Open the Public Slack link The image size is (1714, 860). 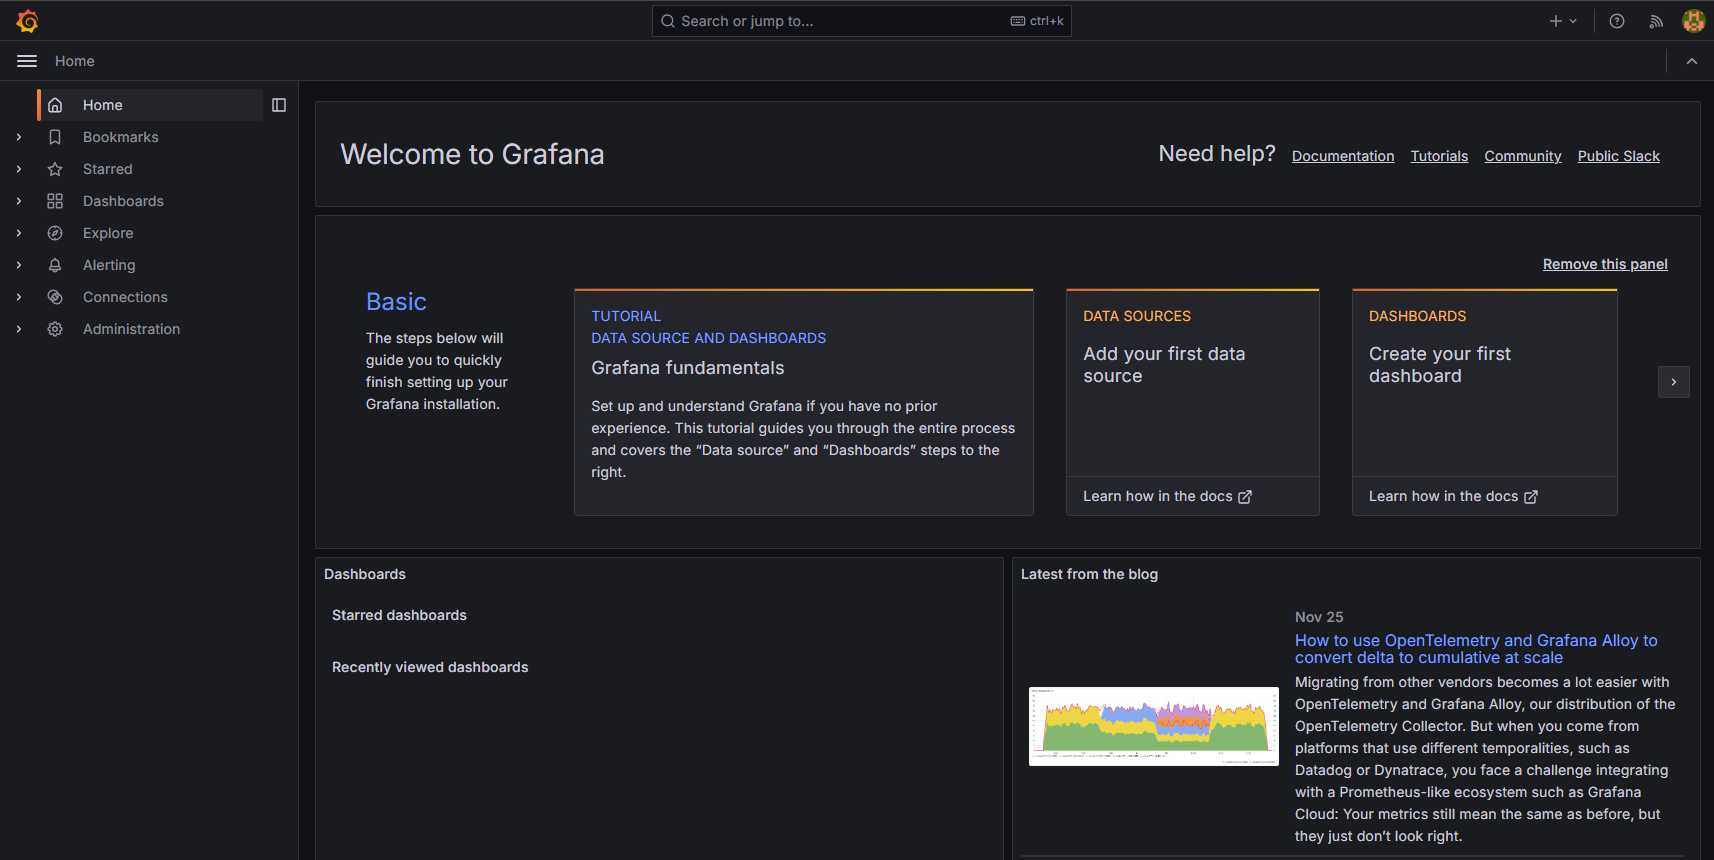[x=1618, y=156]
